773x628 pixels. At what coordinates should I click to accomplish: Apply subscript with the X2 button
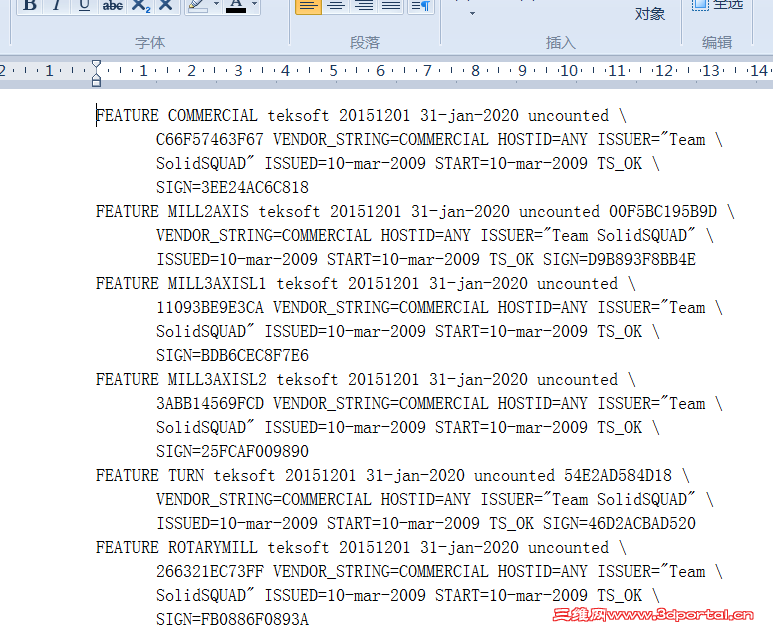(141, 6)
